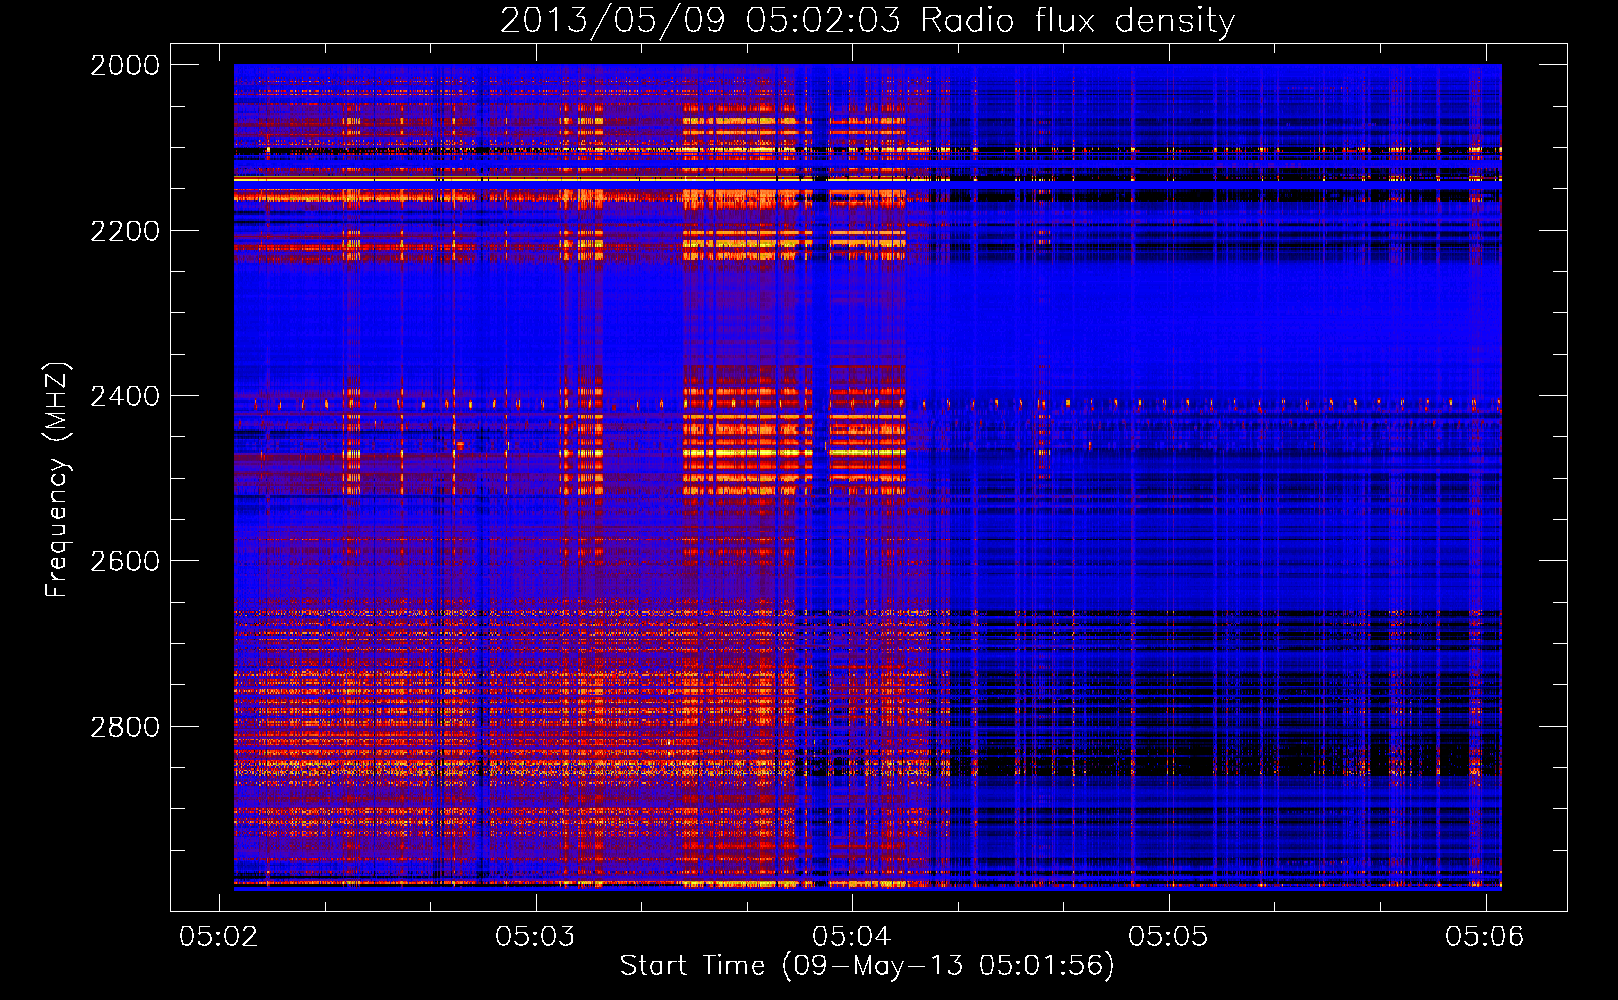Click the 05:04 time tick label

pyautogui.click(x=852, y=936)
